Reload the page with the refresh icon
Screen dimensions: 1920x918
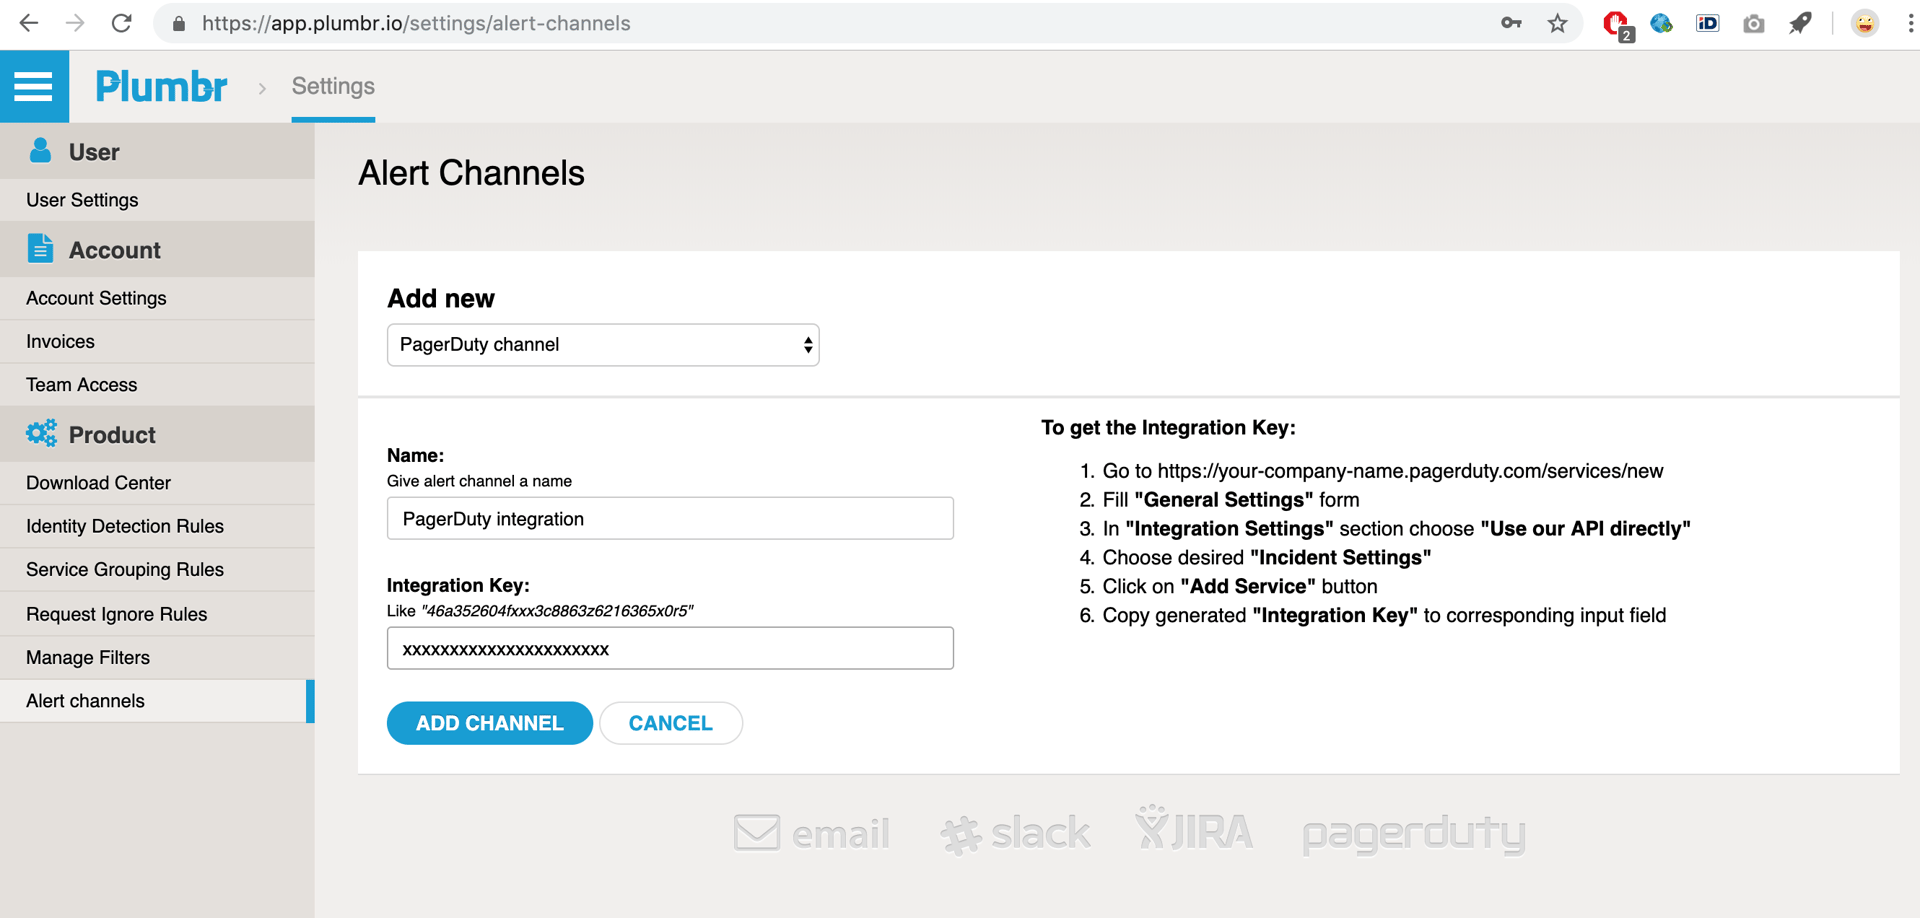coord(121,23)
